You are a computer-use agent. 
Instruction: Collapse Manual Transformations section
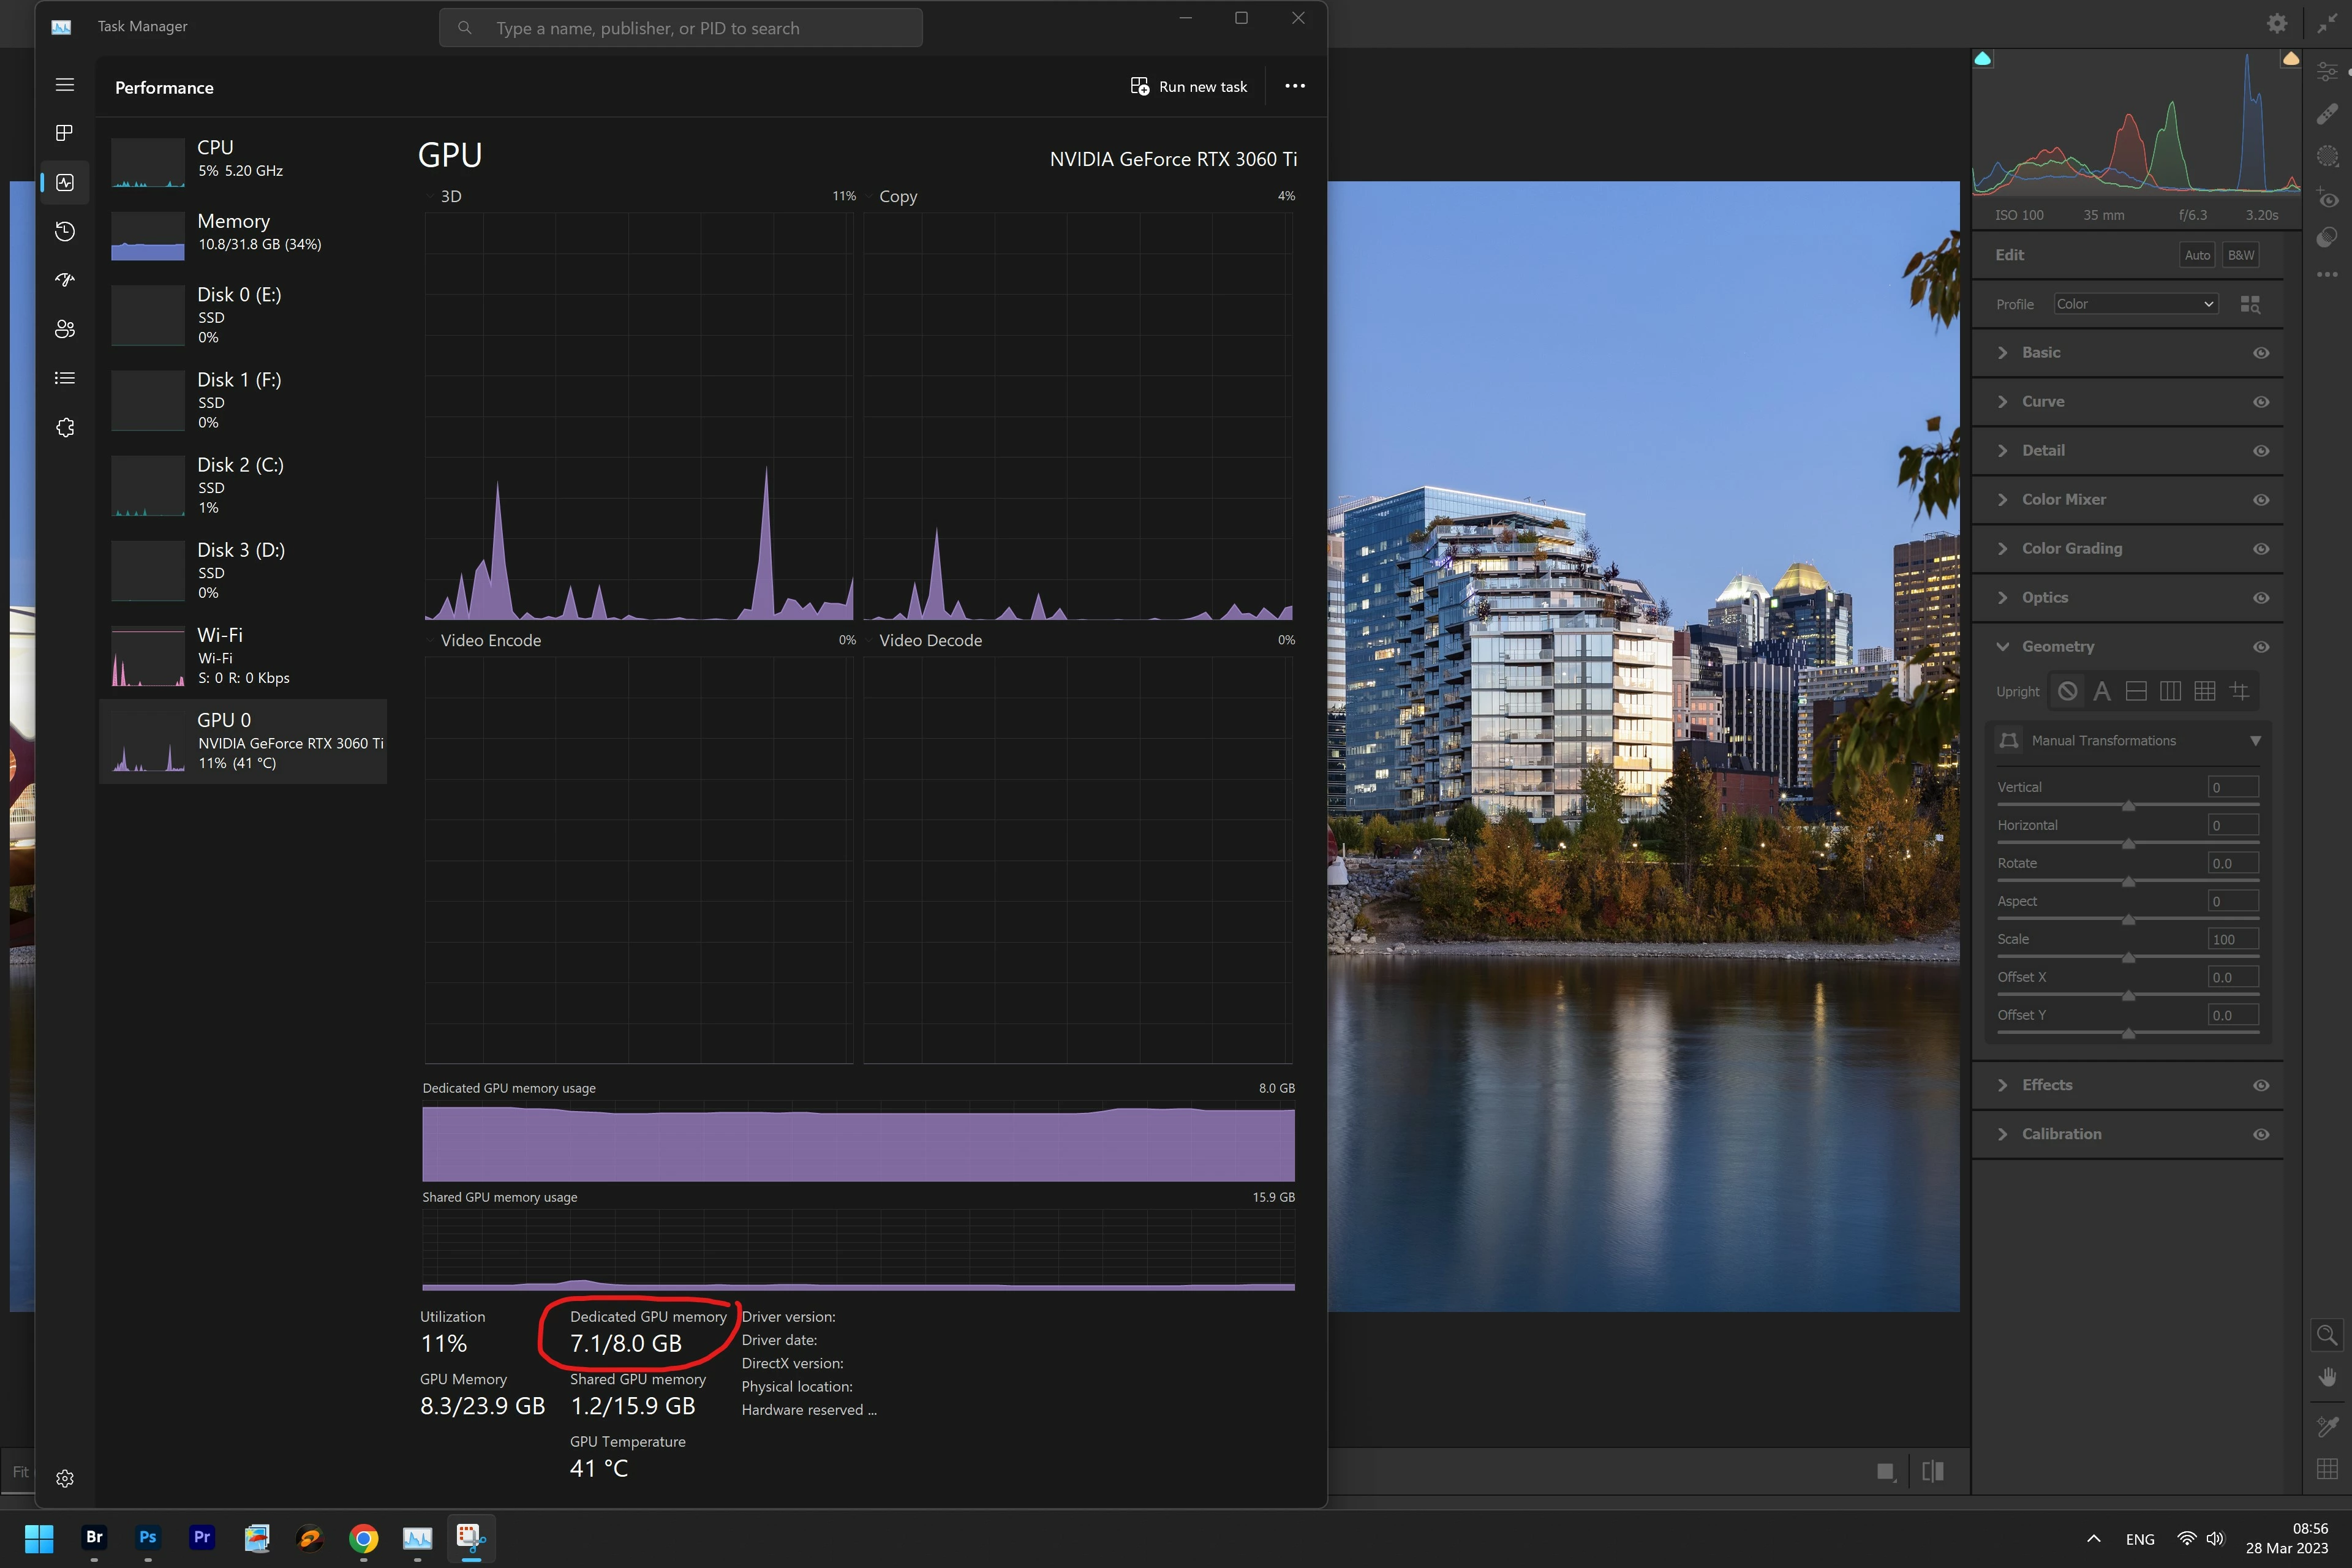[x=2255, y=741]
